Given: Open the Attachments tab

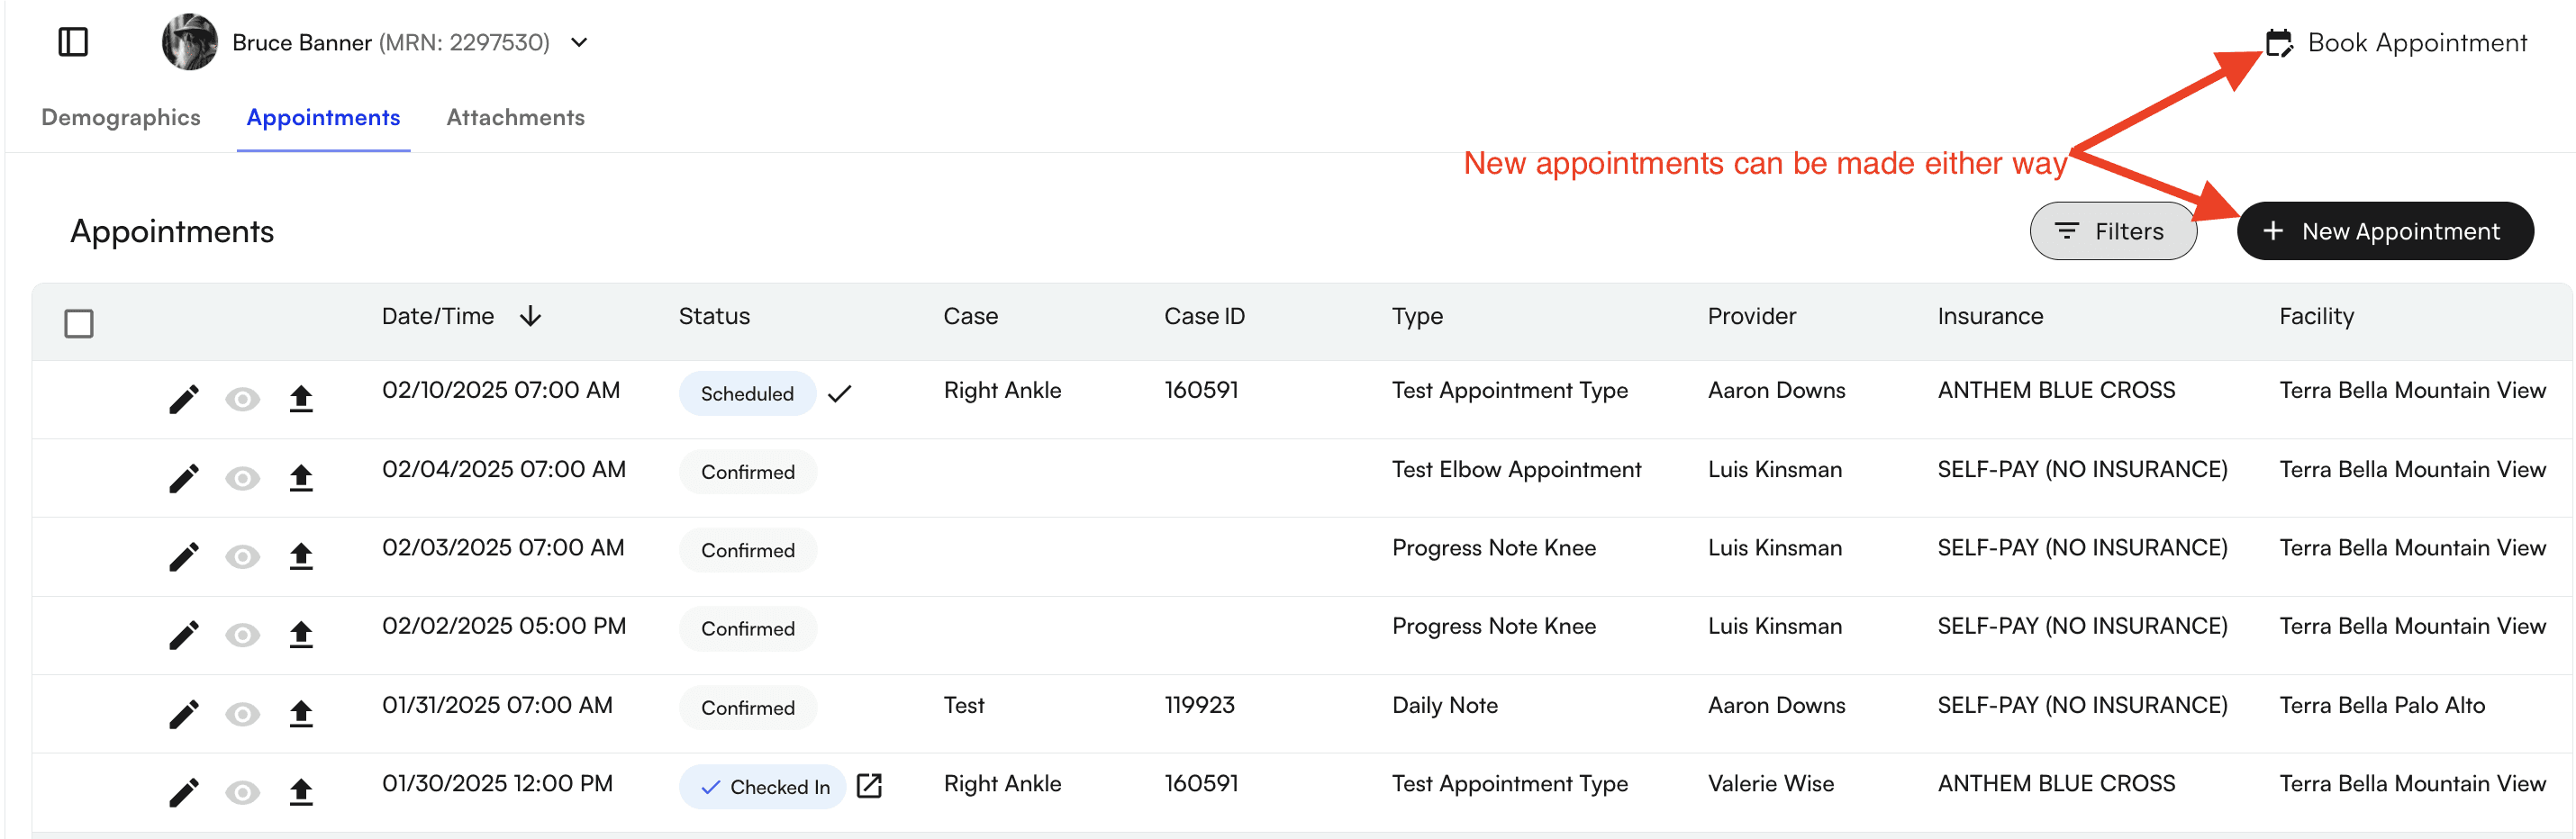Looking at the screenshot, I should 515,117.
